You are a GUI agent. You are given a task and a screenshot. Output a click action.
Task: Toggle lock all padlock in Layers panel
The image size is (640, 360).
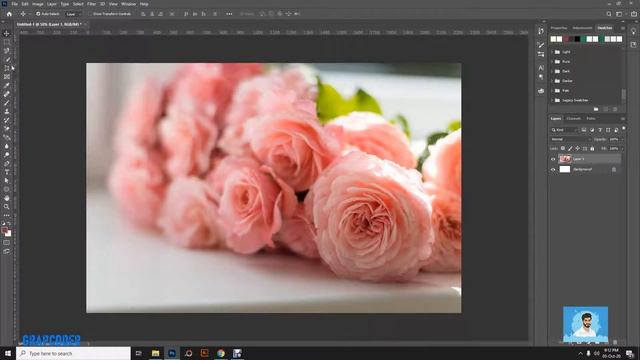[592, 149]
